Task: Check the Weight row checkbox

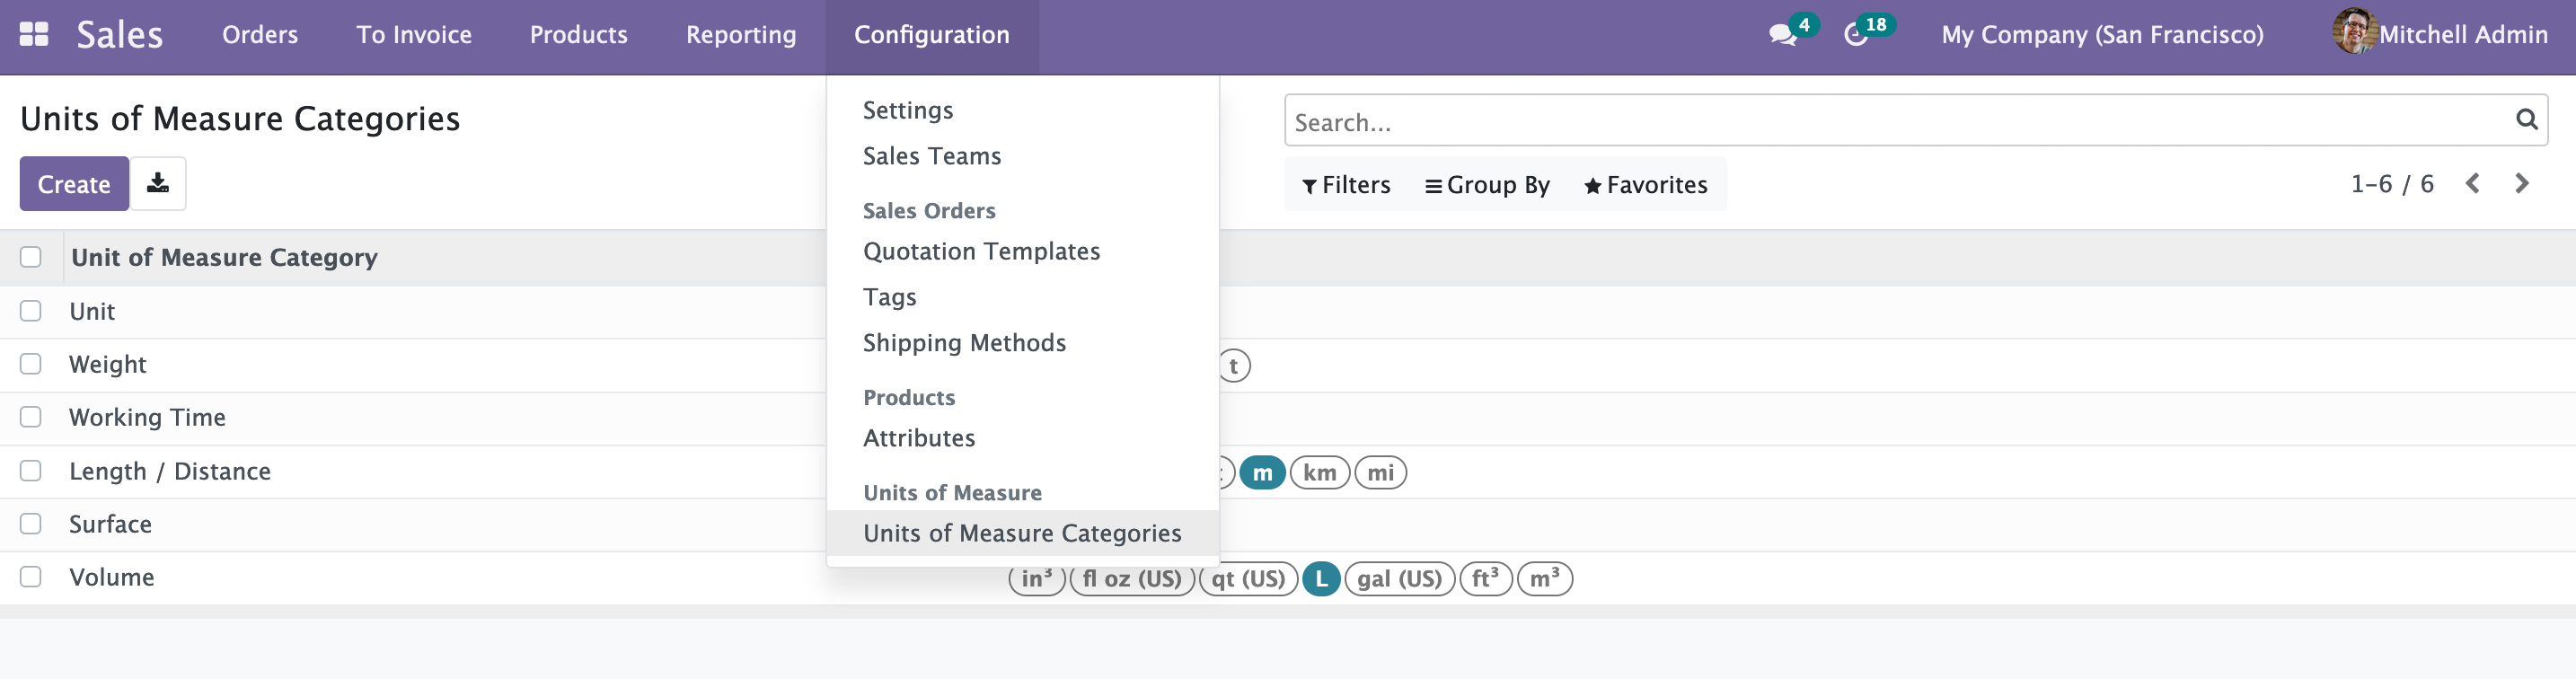Action: coord(31,364)
